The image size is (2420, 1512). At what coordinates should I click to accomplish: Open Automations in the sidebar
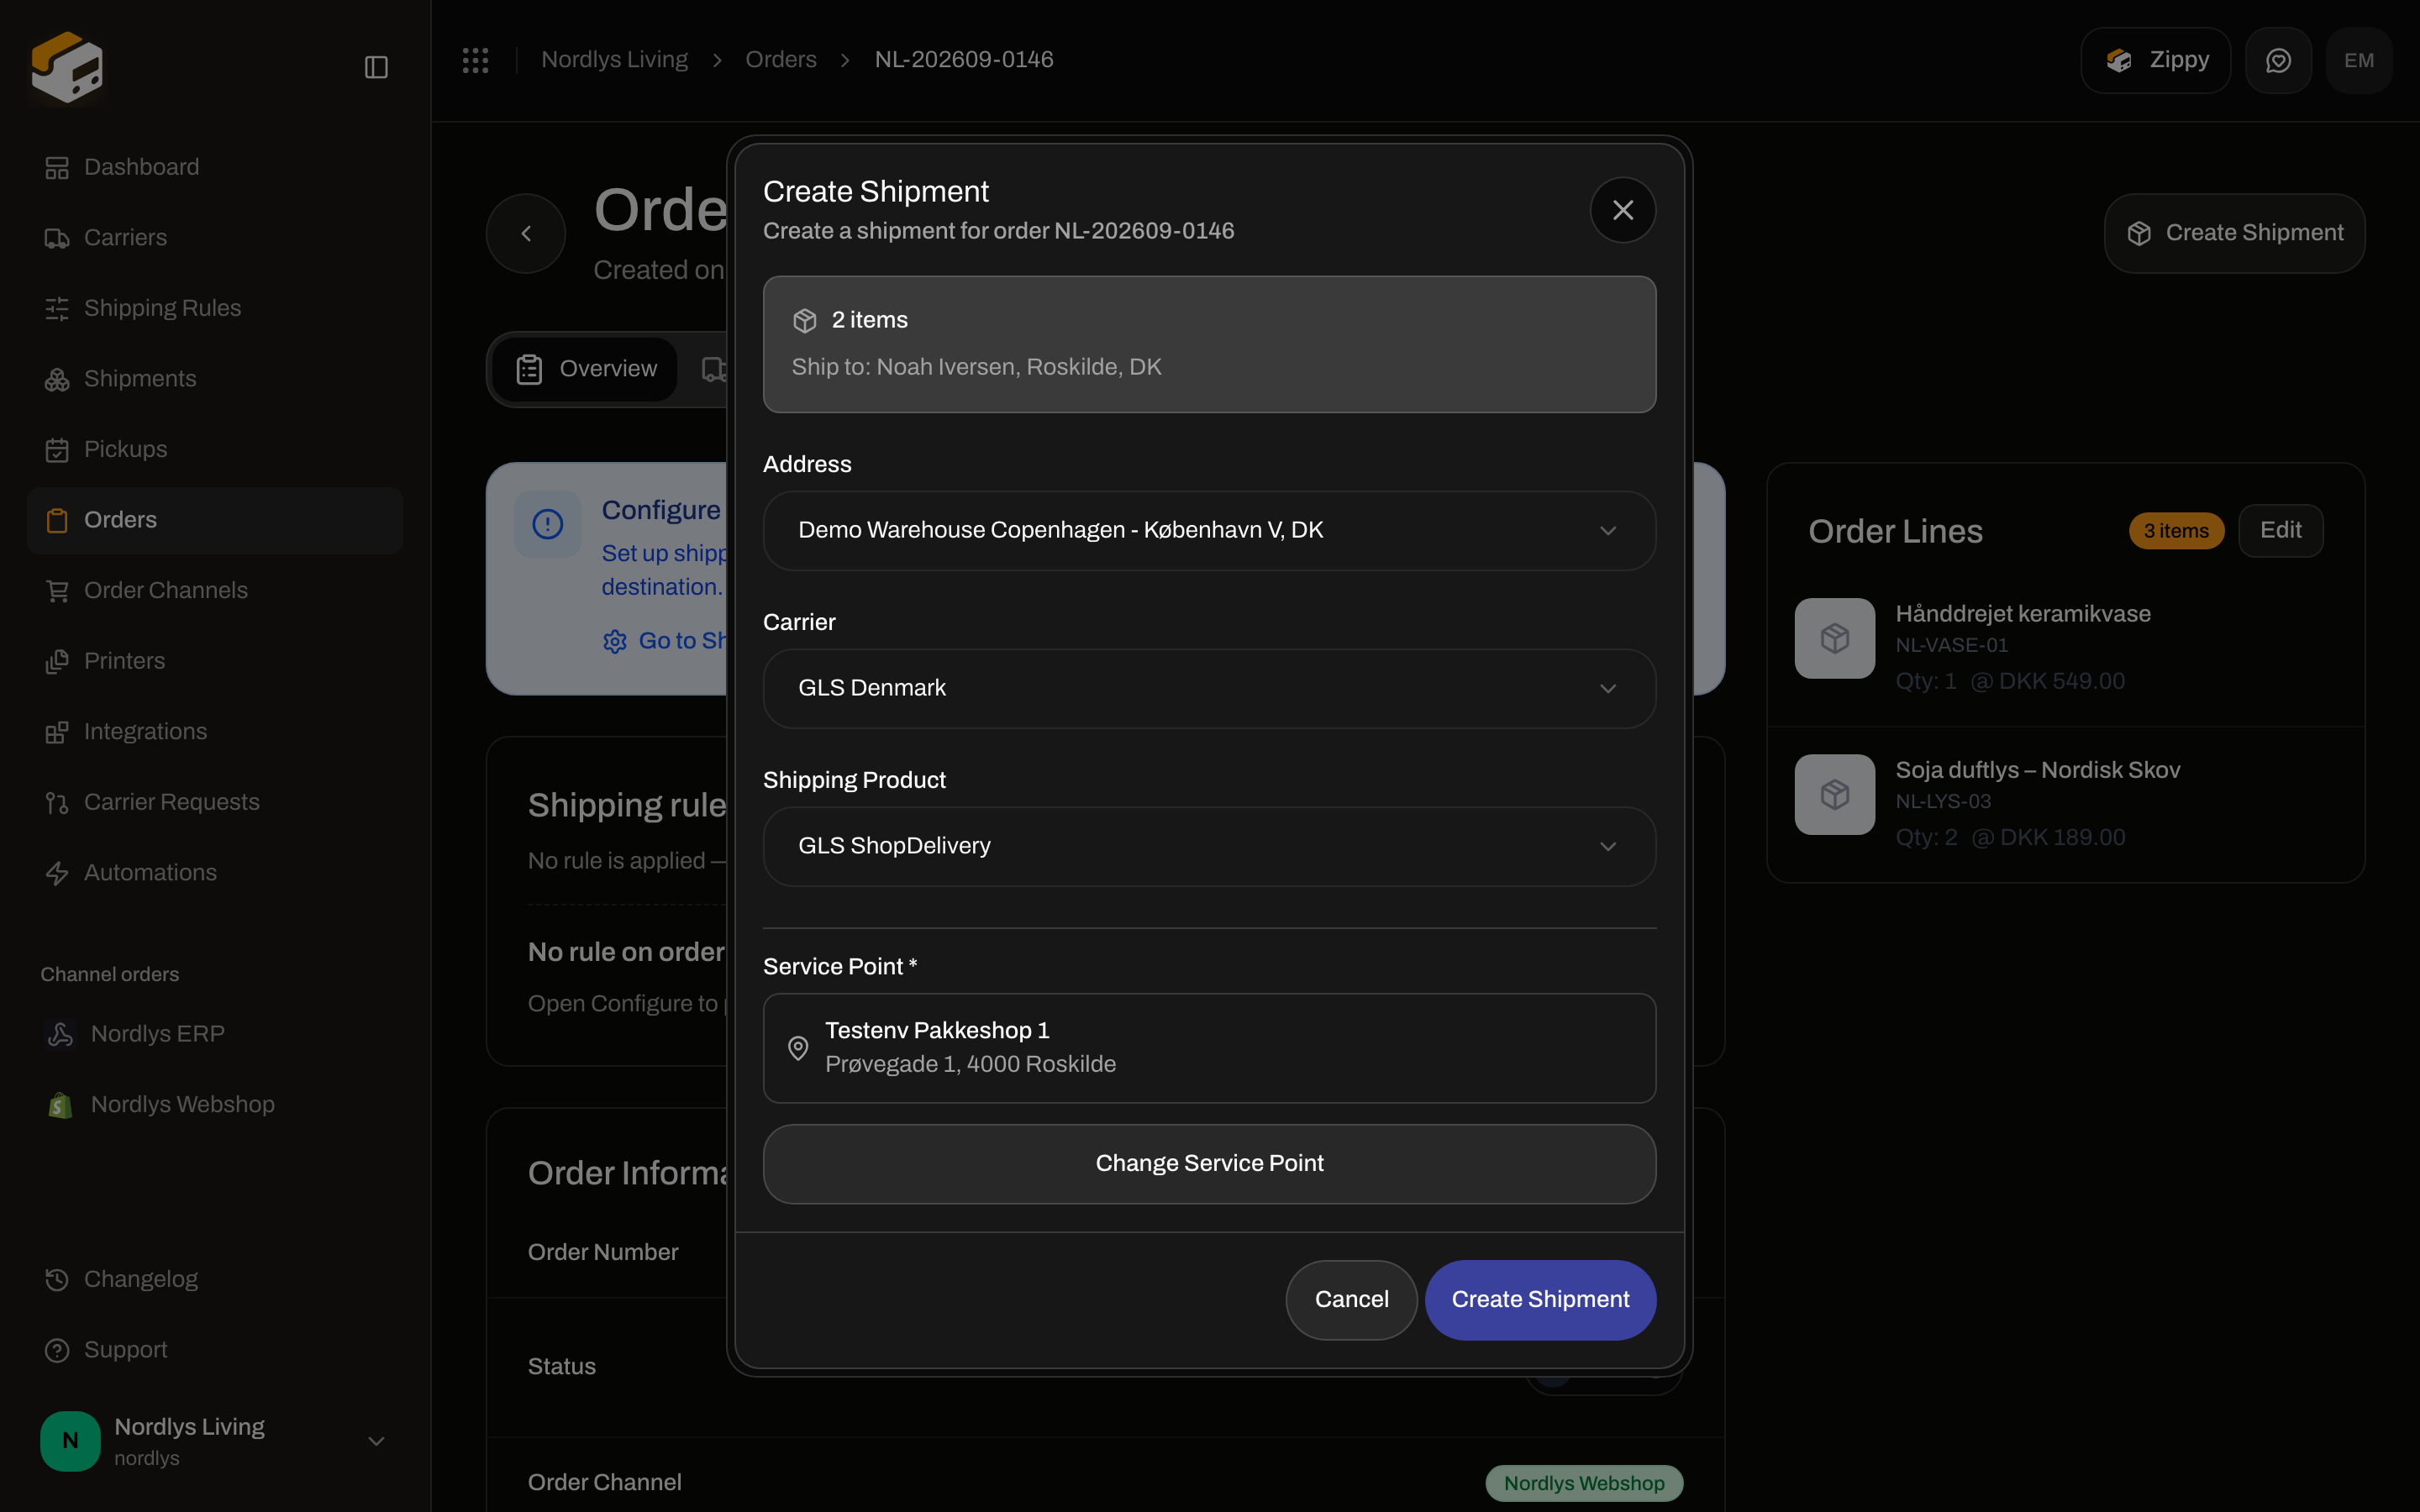215,873
